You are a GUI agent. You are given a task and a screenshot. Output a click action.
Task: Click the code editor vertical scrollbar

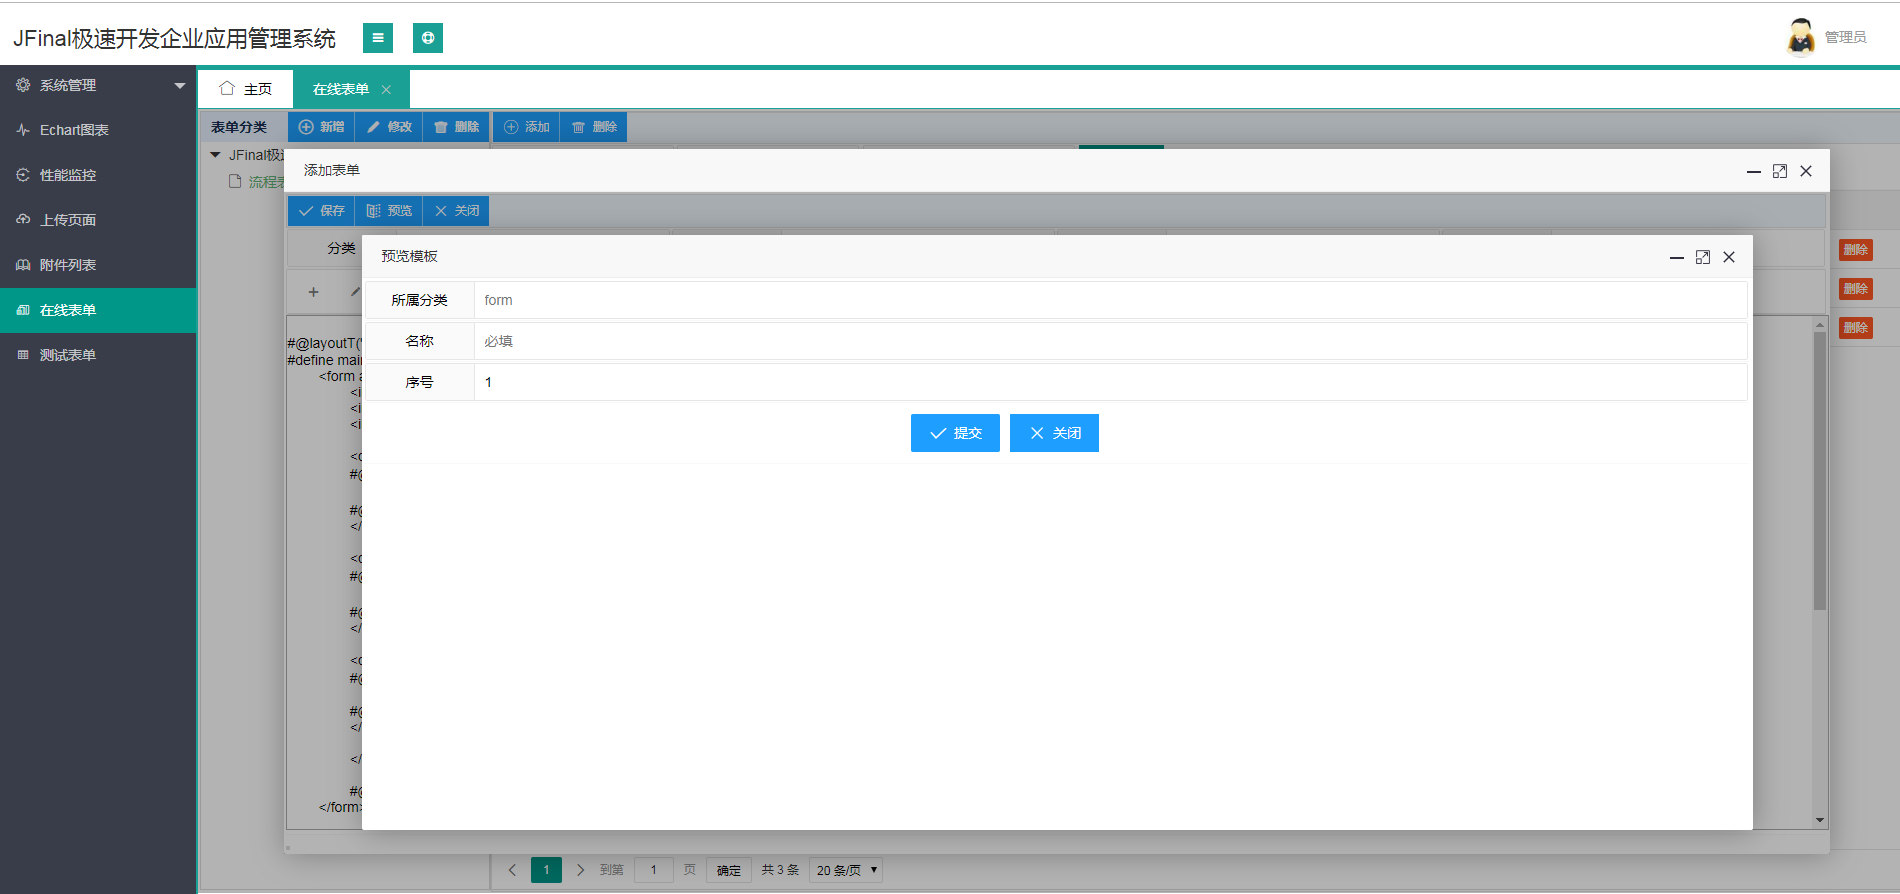(1820, 470)
